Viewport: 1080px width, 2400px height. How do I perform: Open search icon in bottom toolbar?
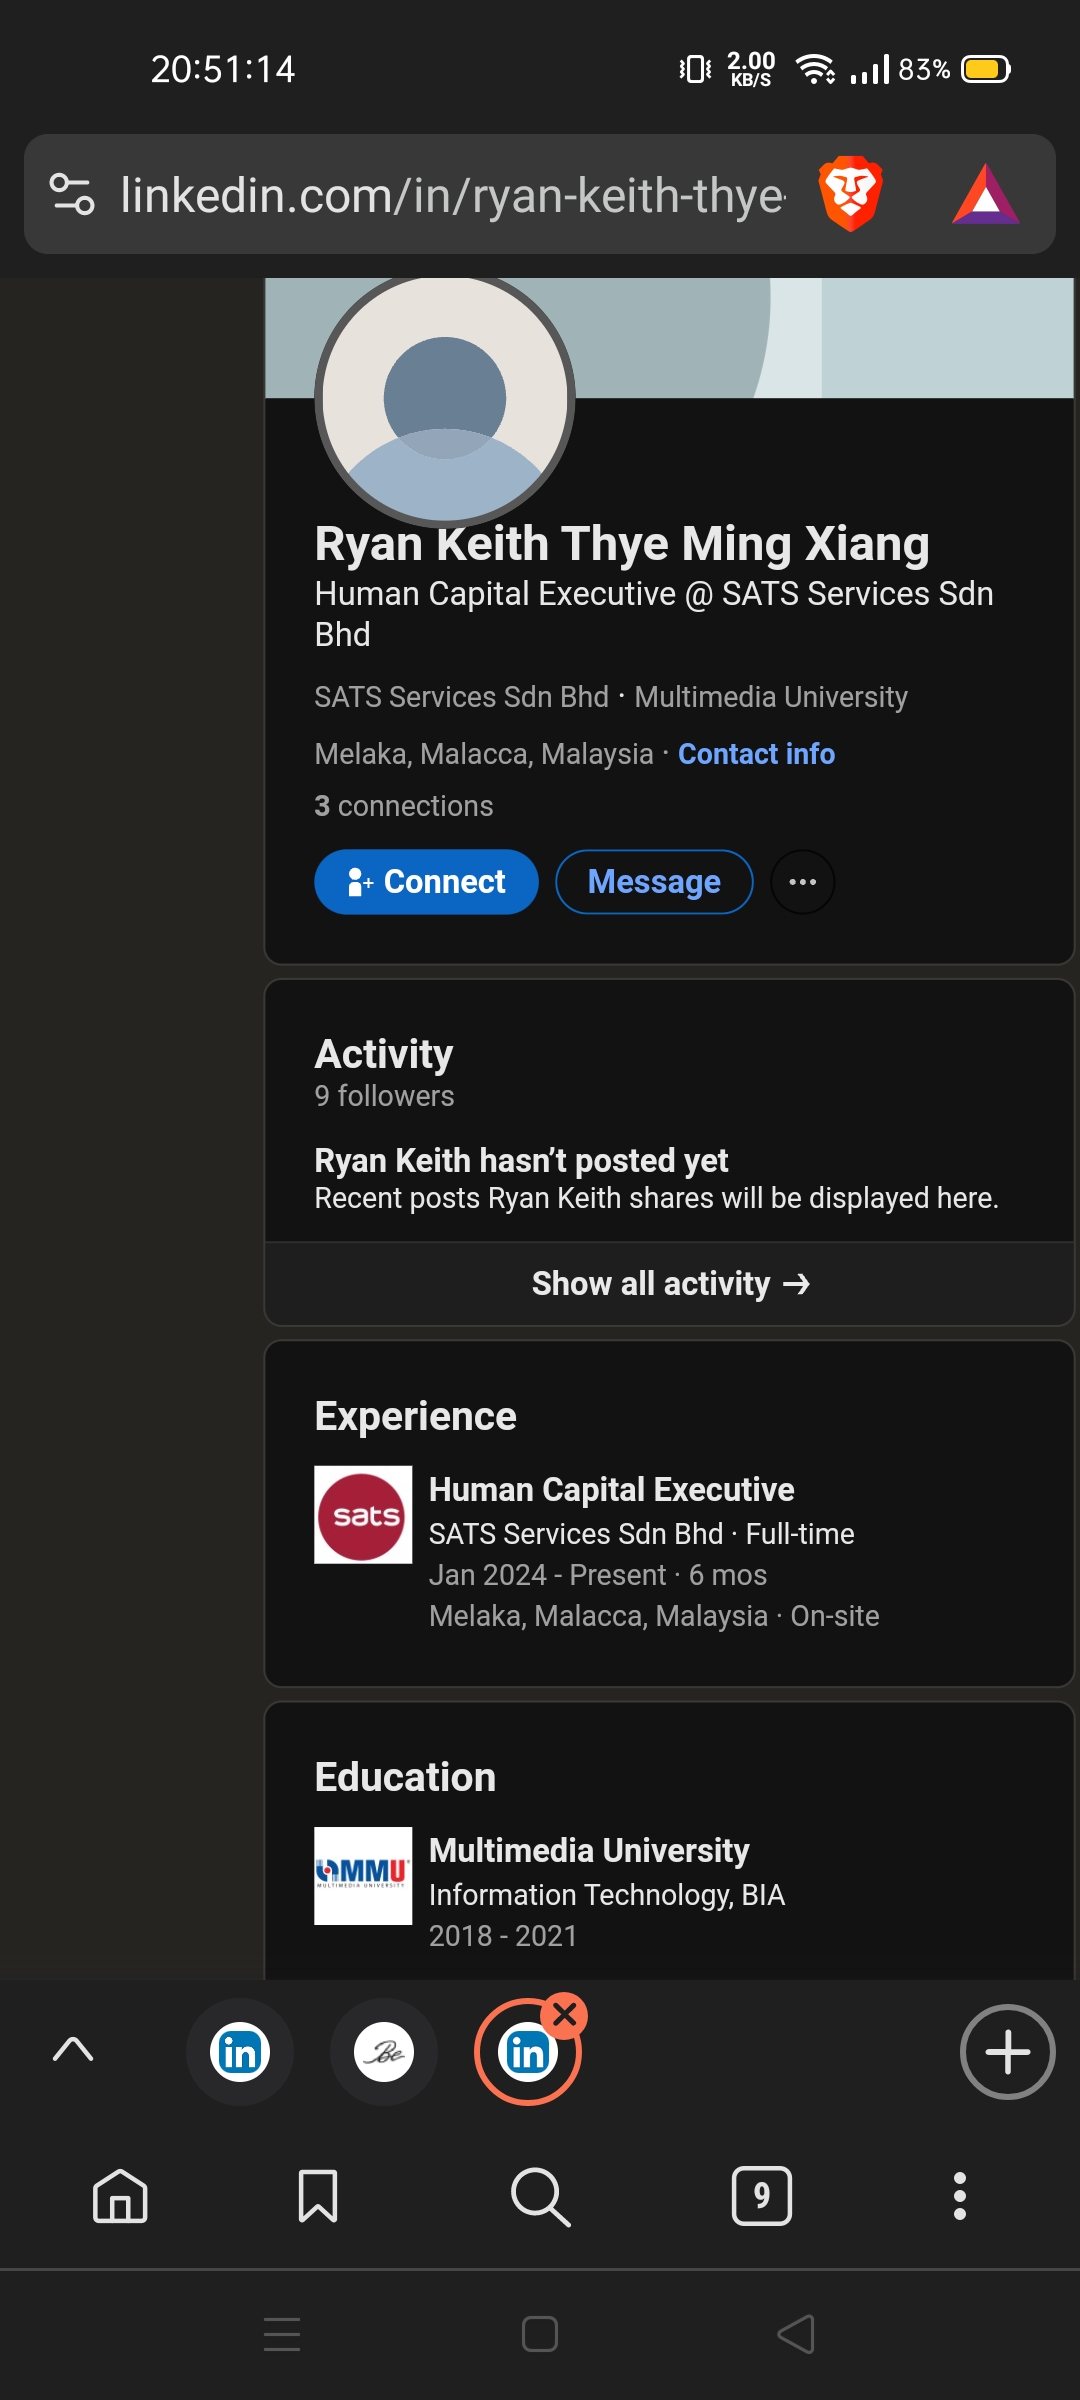pos(540,2196)
